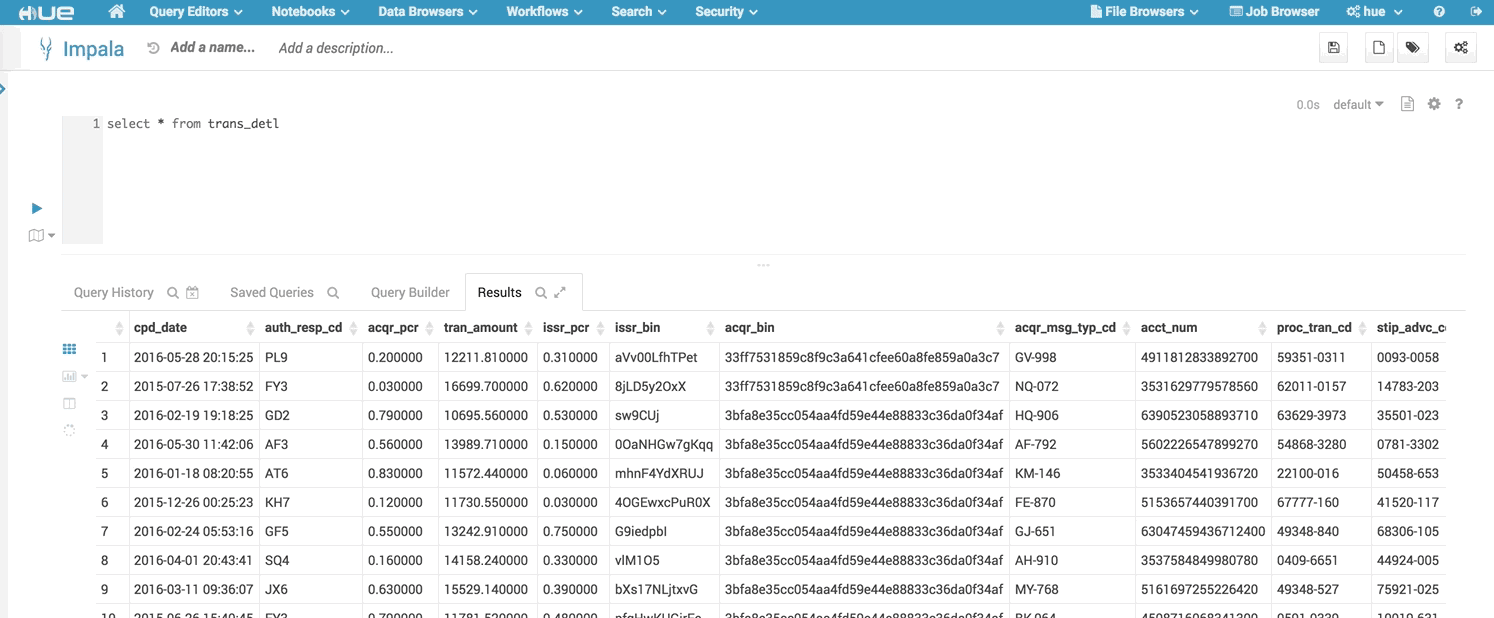Open the Saved Queries tab
The height and width of the screenshot is (618, 1494).
(x=272, y=293)
